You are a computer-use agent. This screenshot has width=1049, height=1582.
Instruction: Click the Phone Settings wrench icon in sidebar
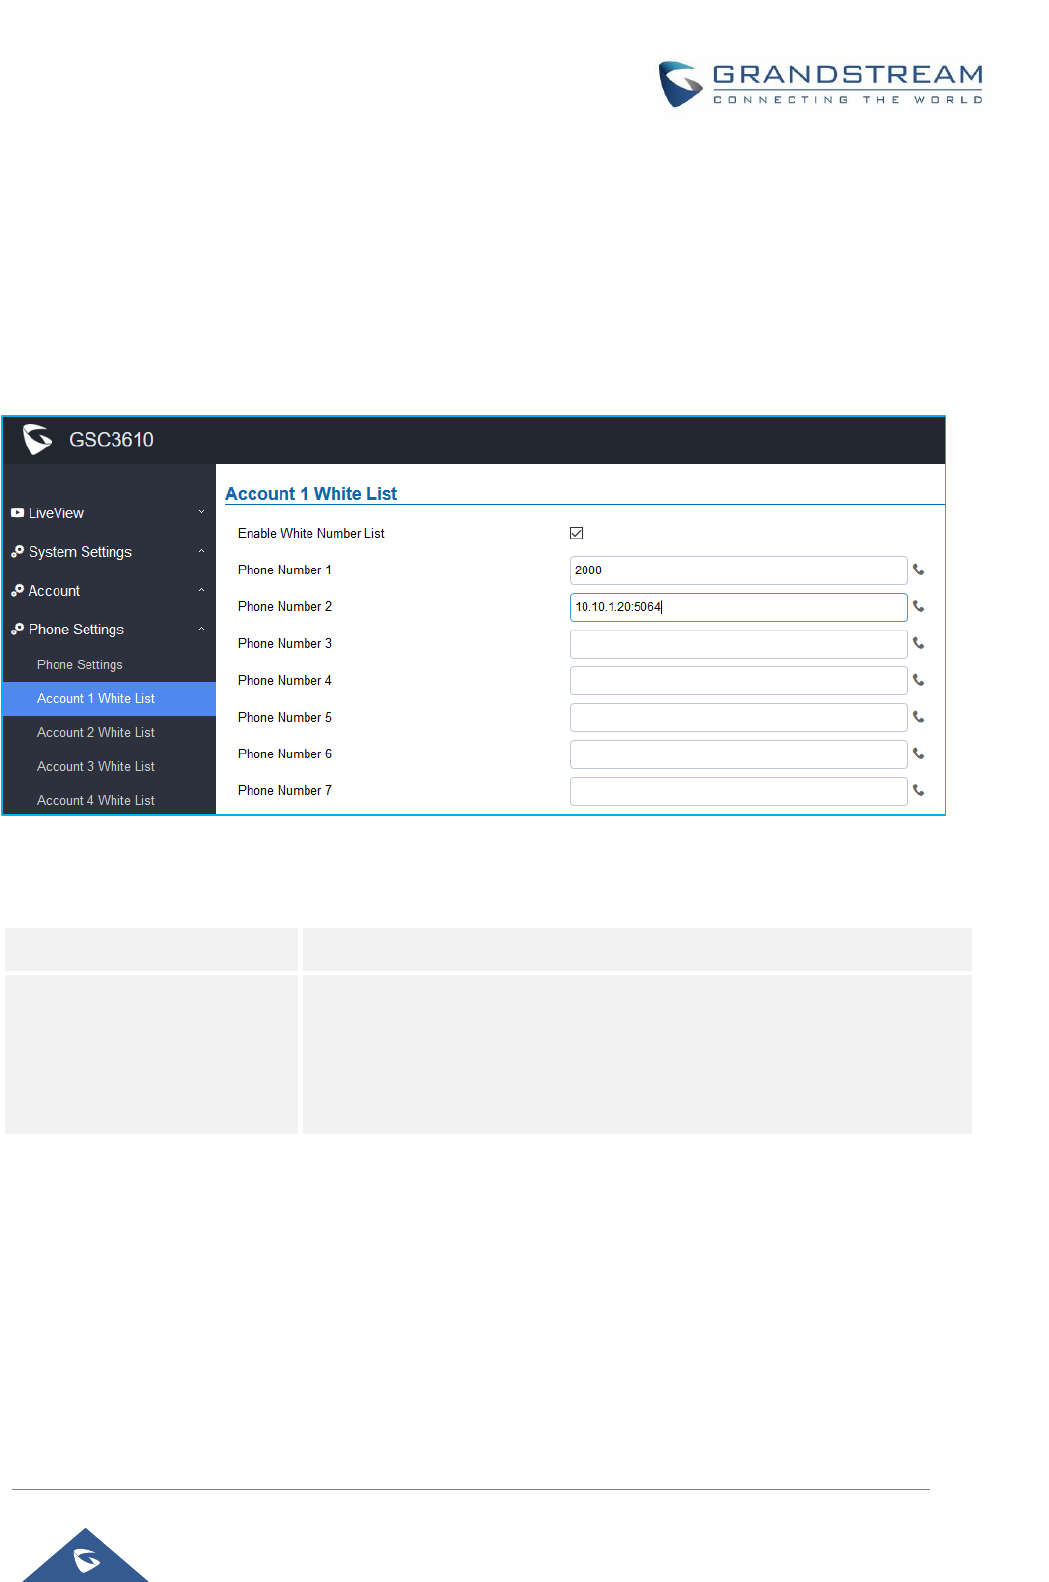click(x=17, y=629)
